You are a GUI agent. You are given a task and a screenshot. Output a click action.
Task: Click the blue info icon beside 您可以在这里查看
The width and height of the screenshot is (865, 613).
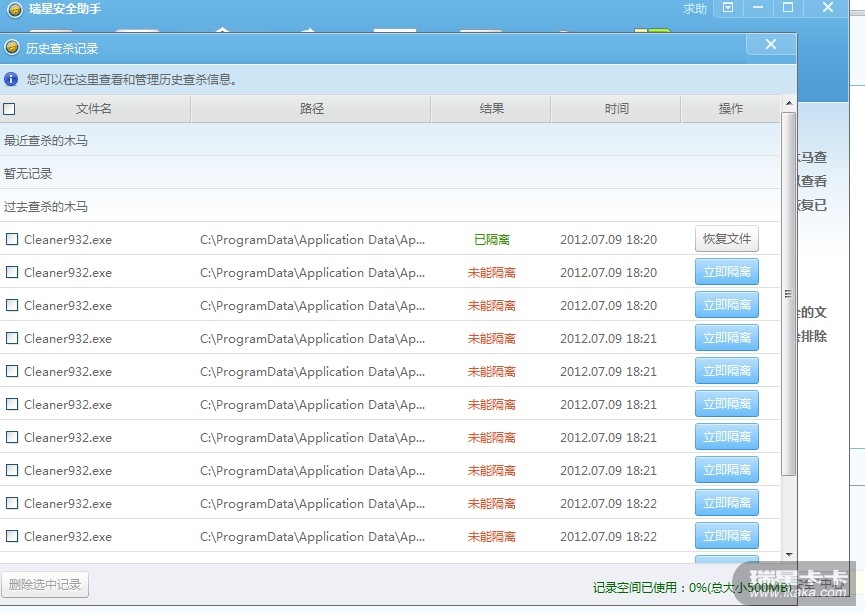[x=11, y=79]
